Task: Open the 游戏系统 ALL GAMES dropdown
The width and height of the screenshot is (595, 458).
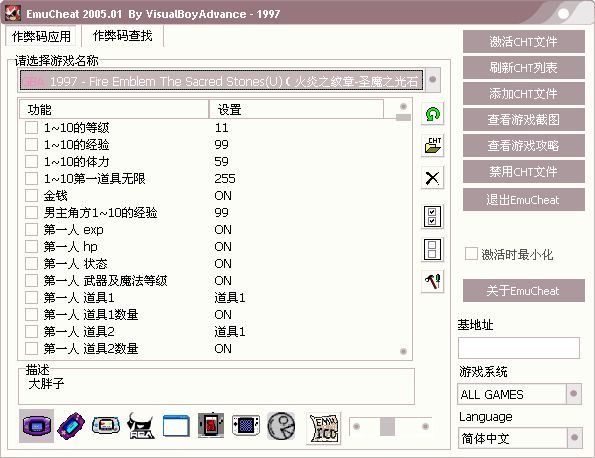Action: click(x=573, y=393)
